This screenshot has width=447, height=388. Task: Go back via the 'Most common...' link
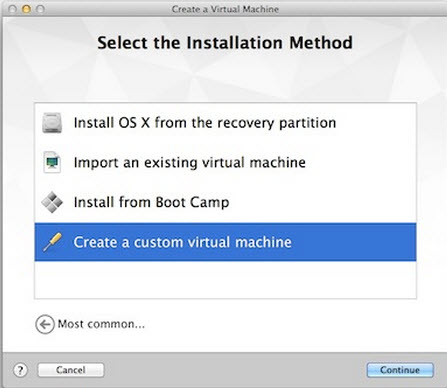tap(101, 324)
